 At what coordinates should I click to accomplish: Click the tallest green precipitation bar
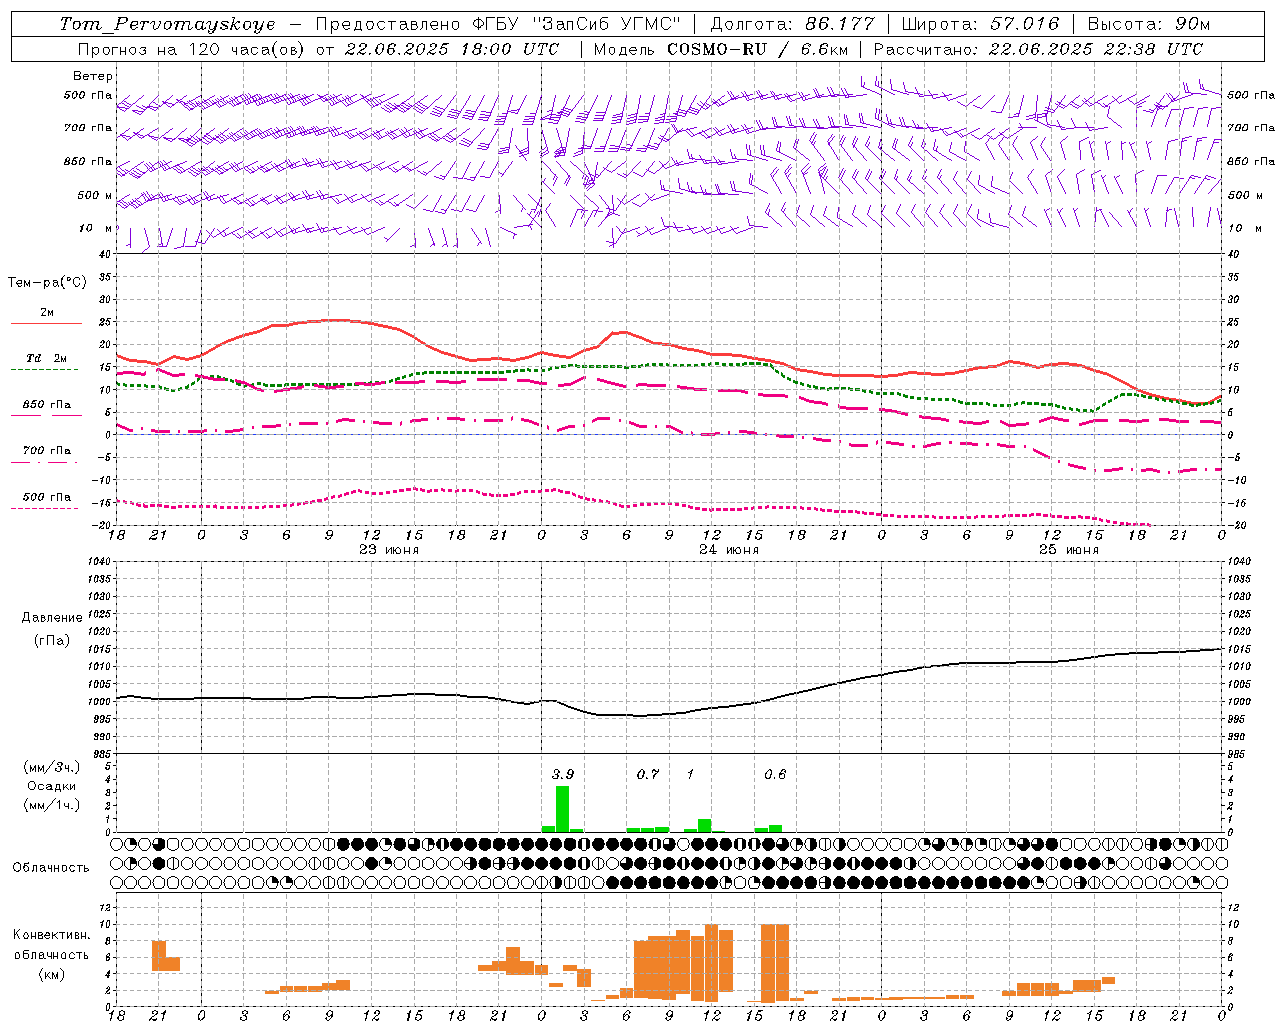tap(562, 809)
